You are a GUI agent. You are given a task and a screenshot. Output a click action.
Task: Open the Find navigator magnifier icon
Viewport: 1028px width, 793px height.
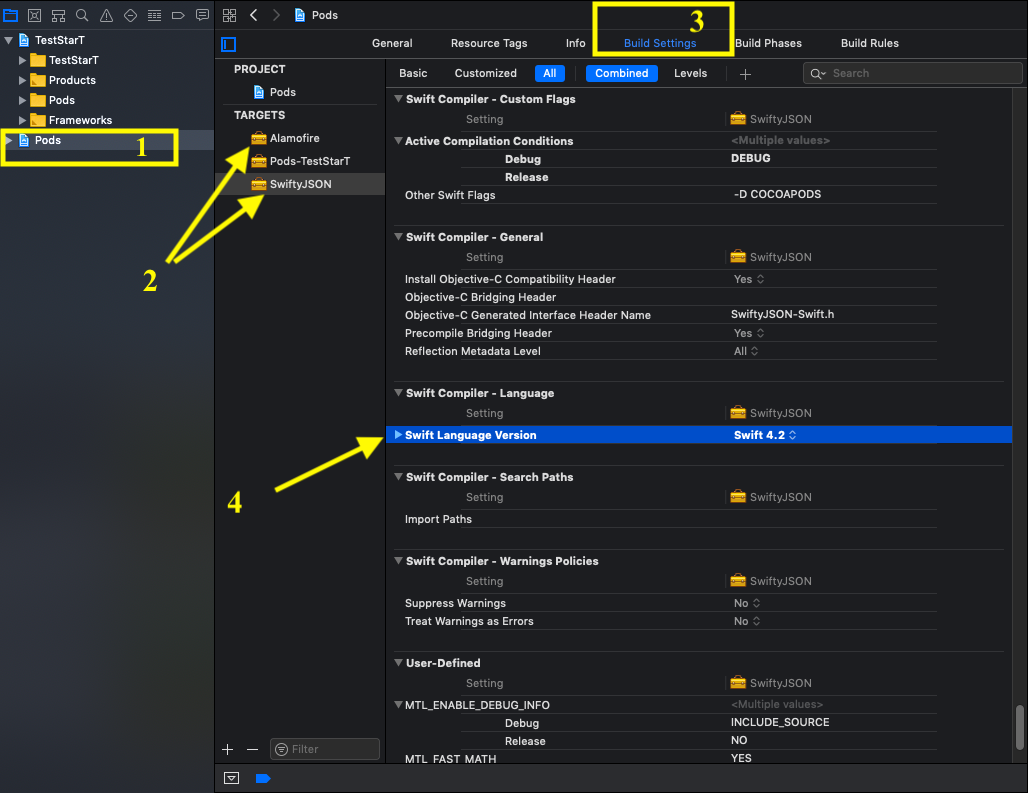82,15
